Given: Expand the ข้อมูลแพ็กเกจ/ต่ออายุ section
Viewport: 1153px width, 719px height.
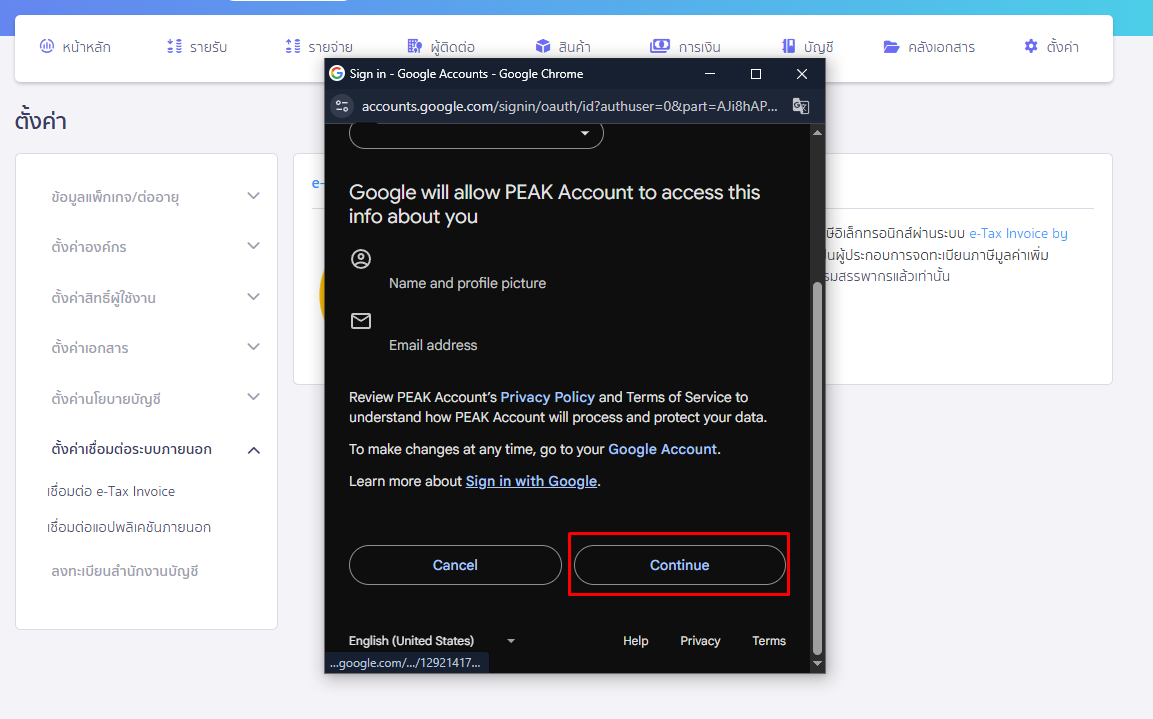Looking at the screenshot, I should coord(253,196).
